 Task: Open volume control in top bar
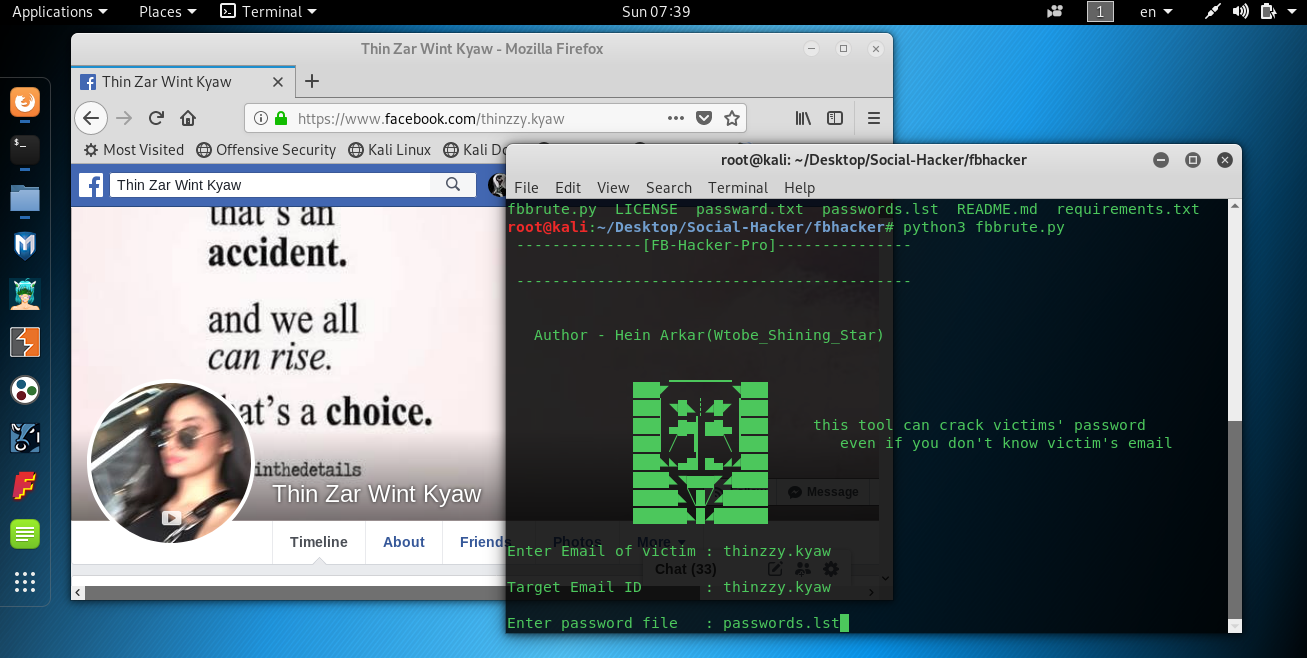pyautogui.click(x=1241, y=12)
